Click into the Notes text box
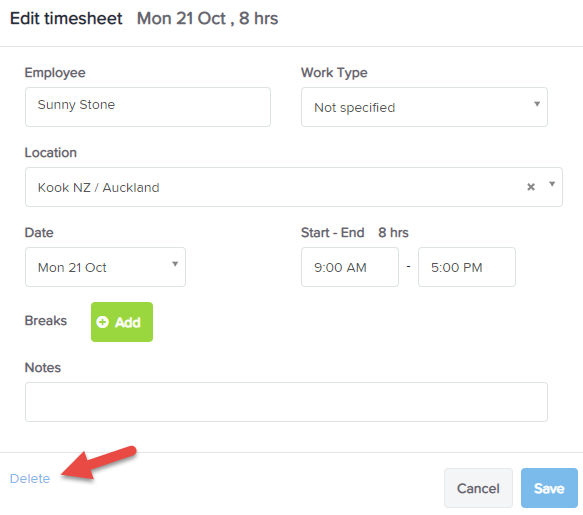The height and width of the screenshot is (515, 583). [x=286, y=402]
